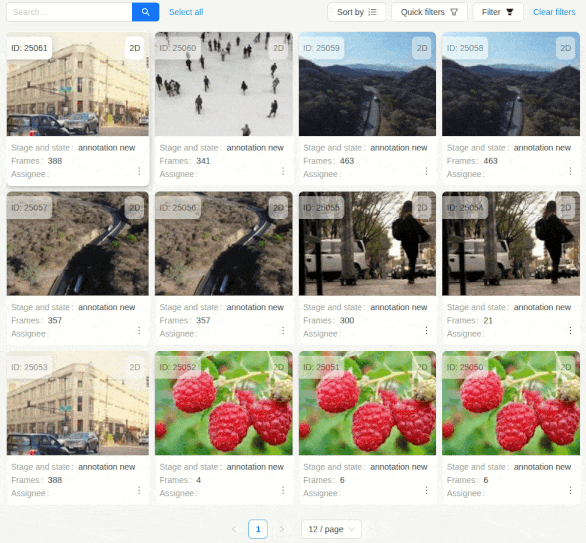Expand the Sort by dropdown

point(356,12)
